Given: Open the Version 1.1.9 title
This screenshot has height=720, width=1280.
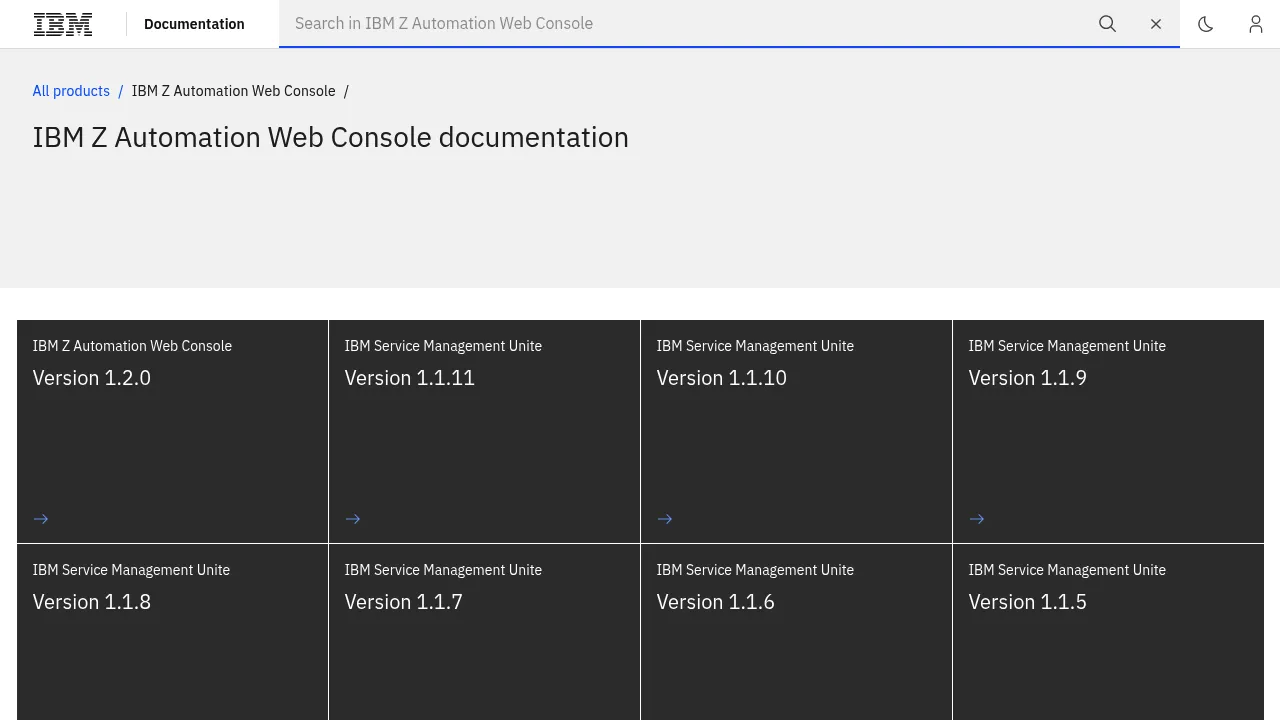Looking at the screenshot, I should pos(1028,378).
